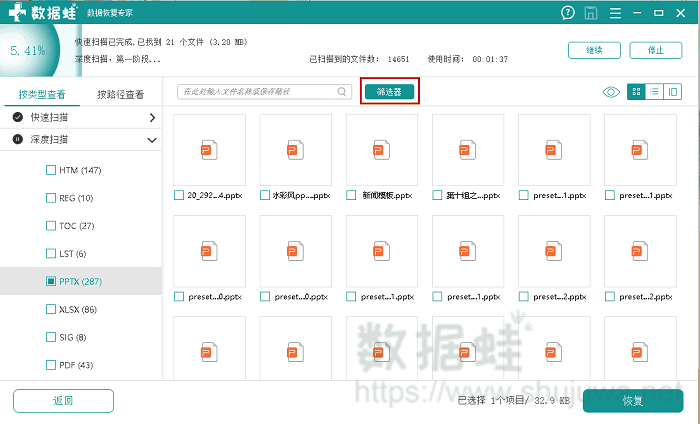Tick the LST (6) checkbox

point(51,254)
